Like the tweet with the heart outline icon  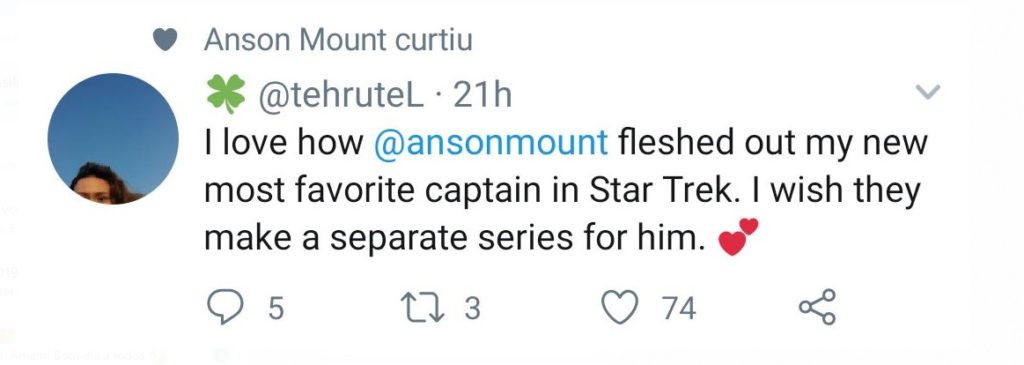pos(619,308)
